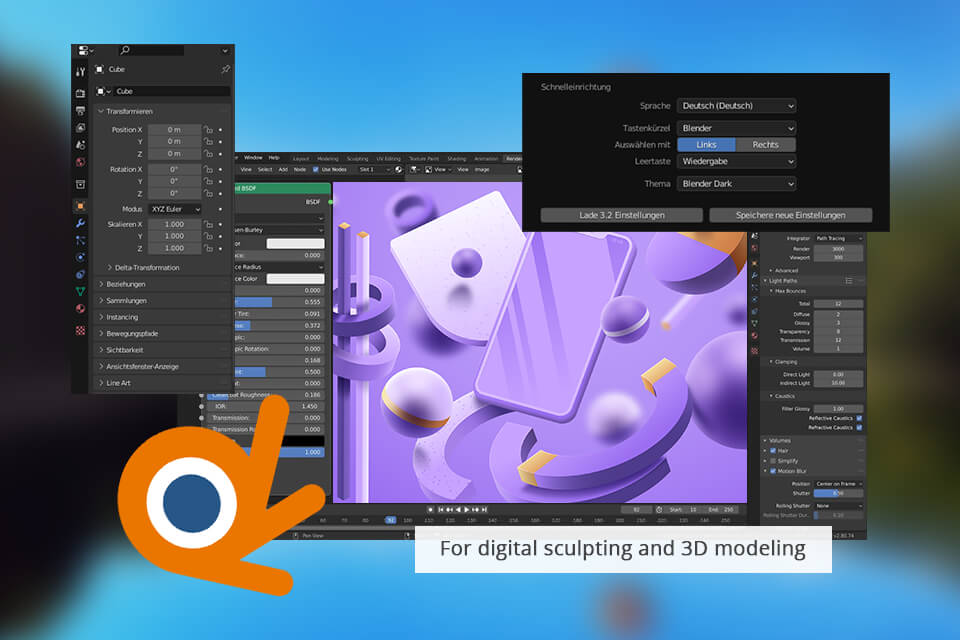Switch to the UV Editing workspace tab
Viewport: 960px width, 640px height.
(x=388, y=159)
